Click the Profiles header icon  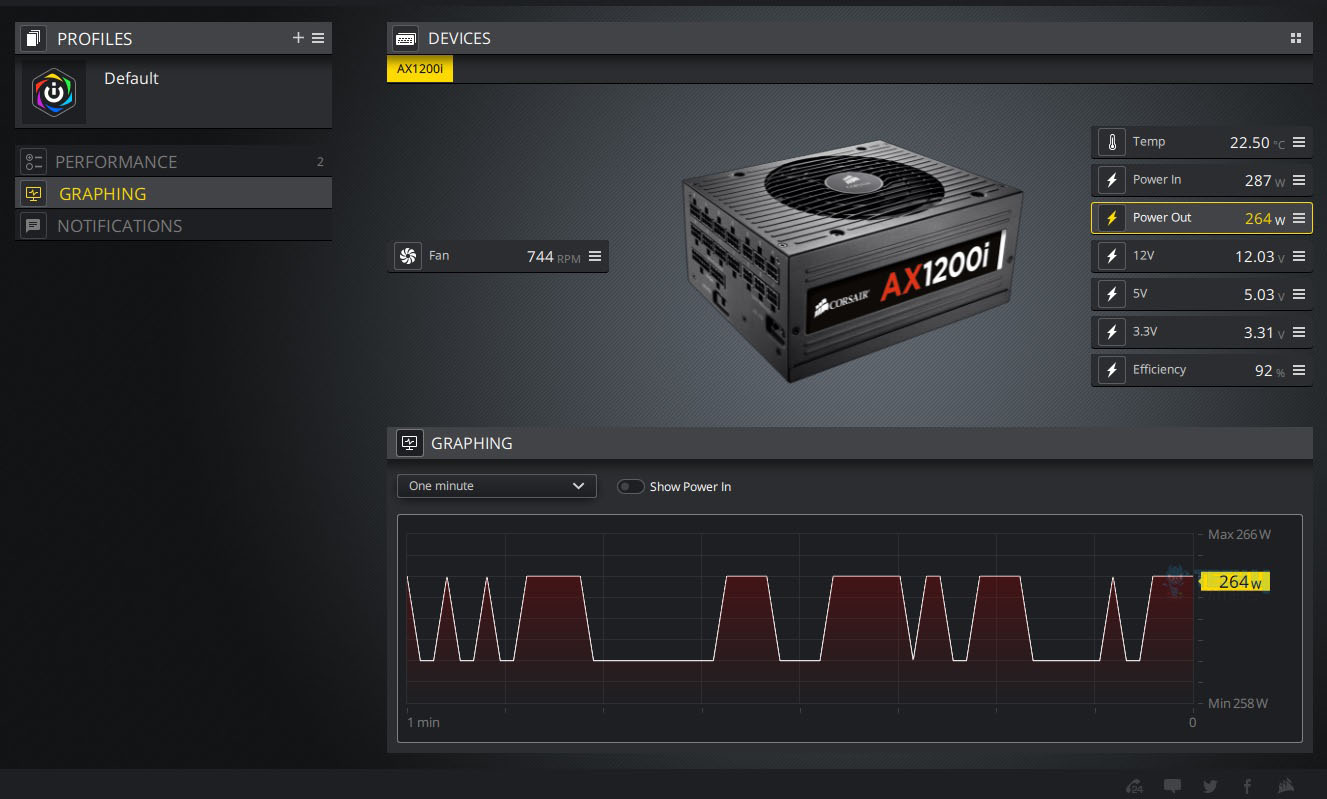34,38
